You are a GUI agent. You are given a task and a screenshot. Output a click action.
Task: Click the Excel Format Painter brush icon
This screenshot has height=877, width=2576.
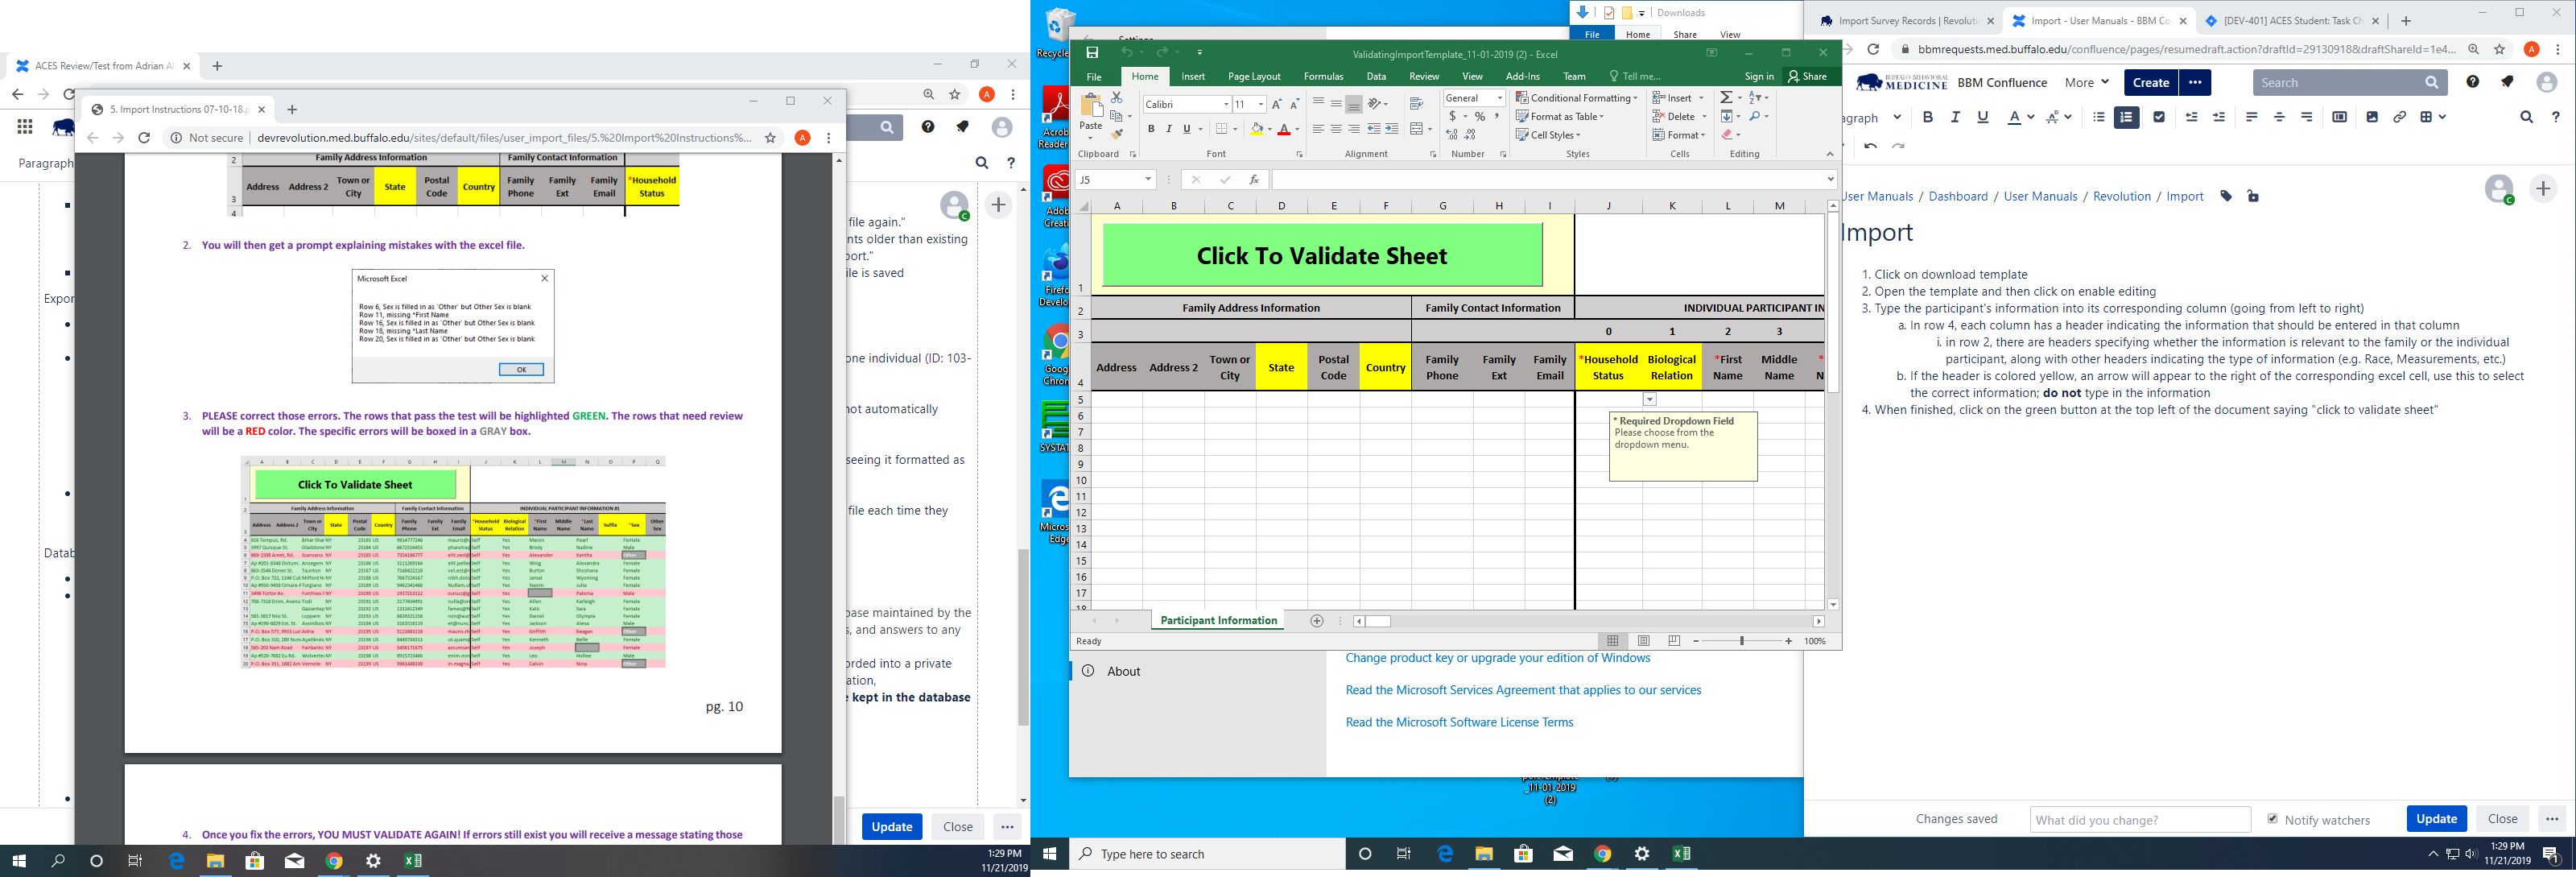[x=1117, y=134]
